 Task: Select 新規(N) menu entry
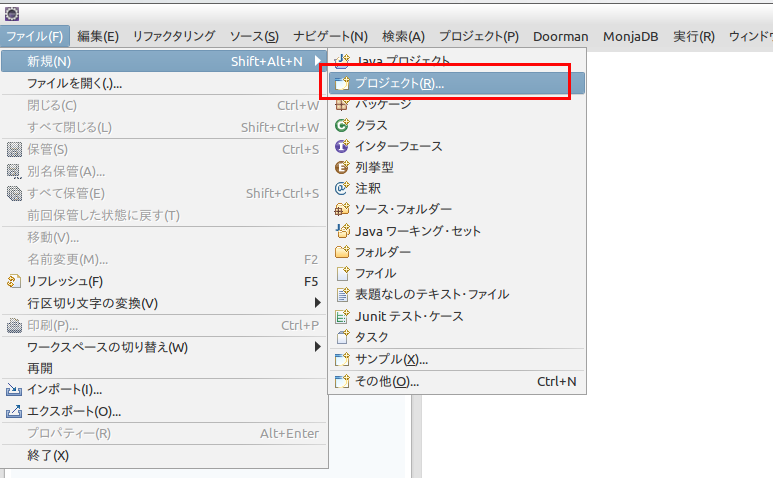pyautogui.click(x=164, y=61)
